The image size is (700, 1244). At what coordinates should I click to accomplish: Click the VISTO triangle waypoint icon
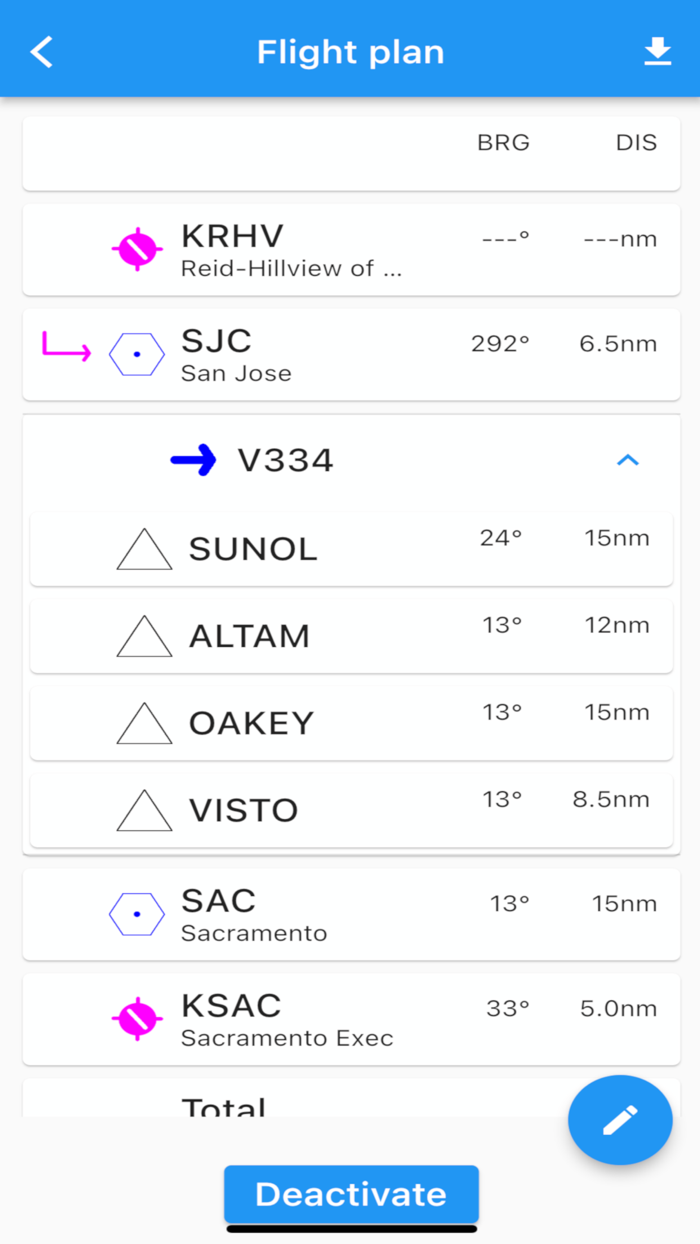pyautogui.click(x=143, y=810)
